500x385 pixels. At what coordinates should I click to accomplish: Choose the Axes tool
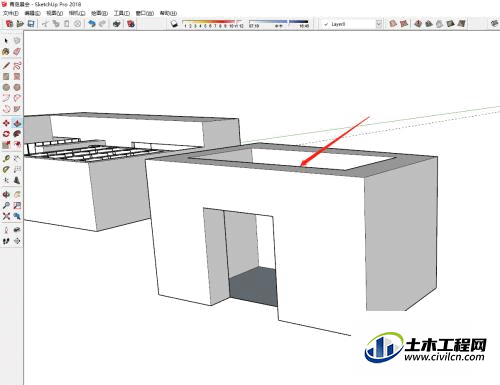click(6, 181)
